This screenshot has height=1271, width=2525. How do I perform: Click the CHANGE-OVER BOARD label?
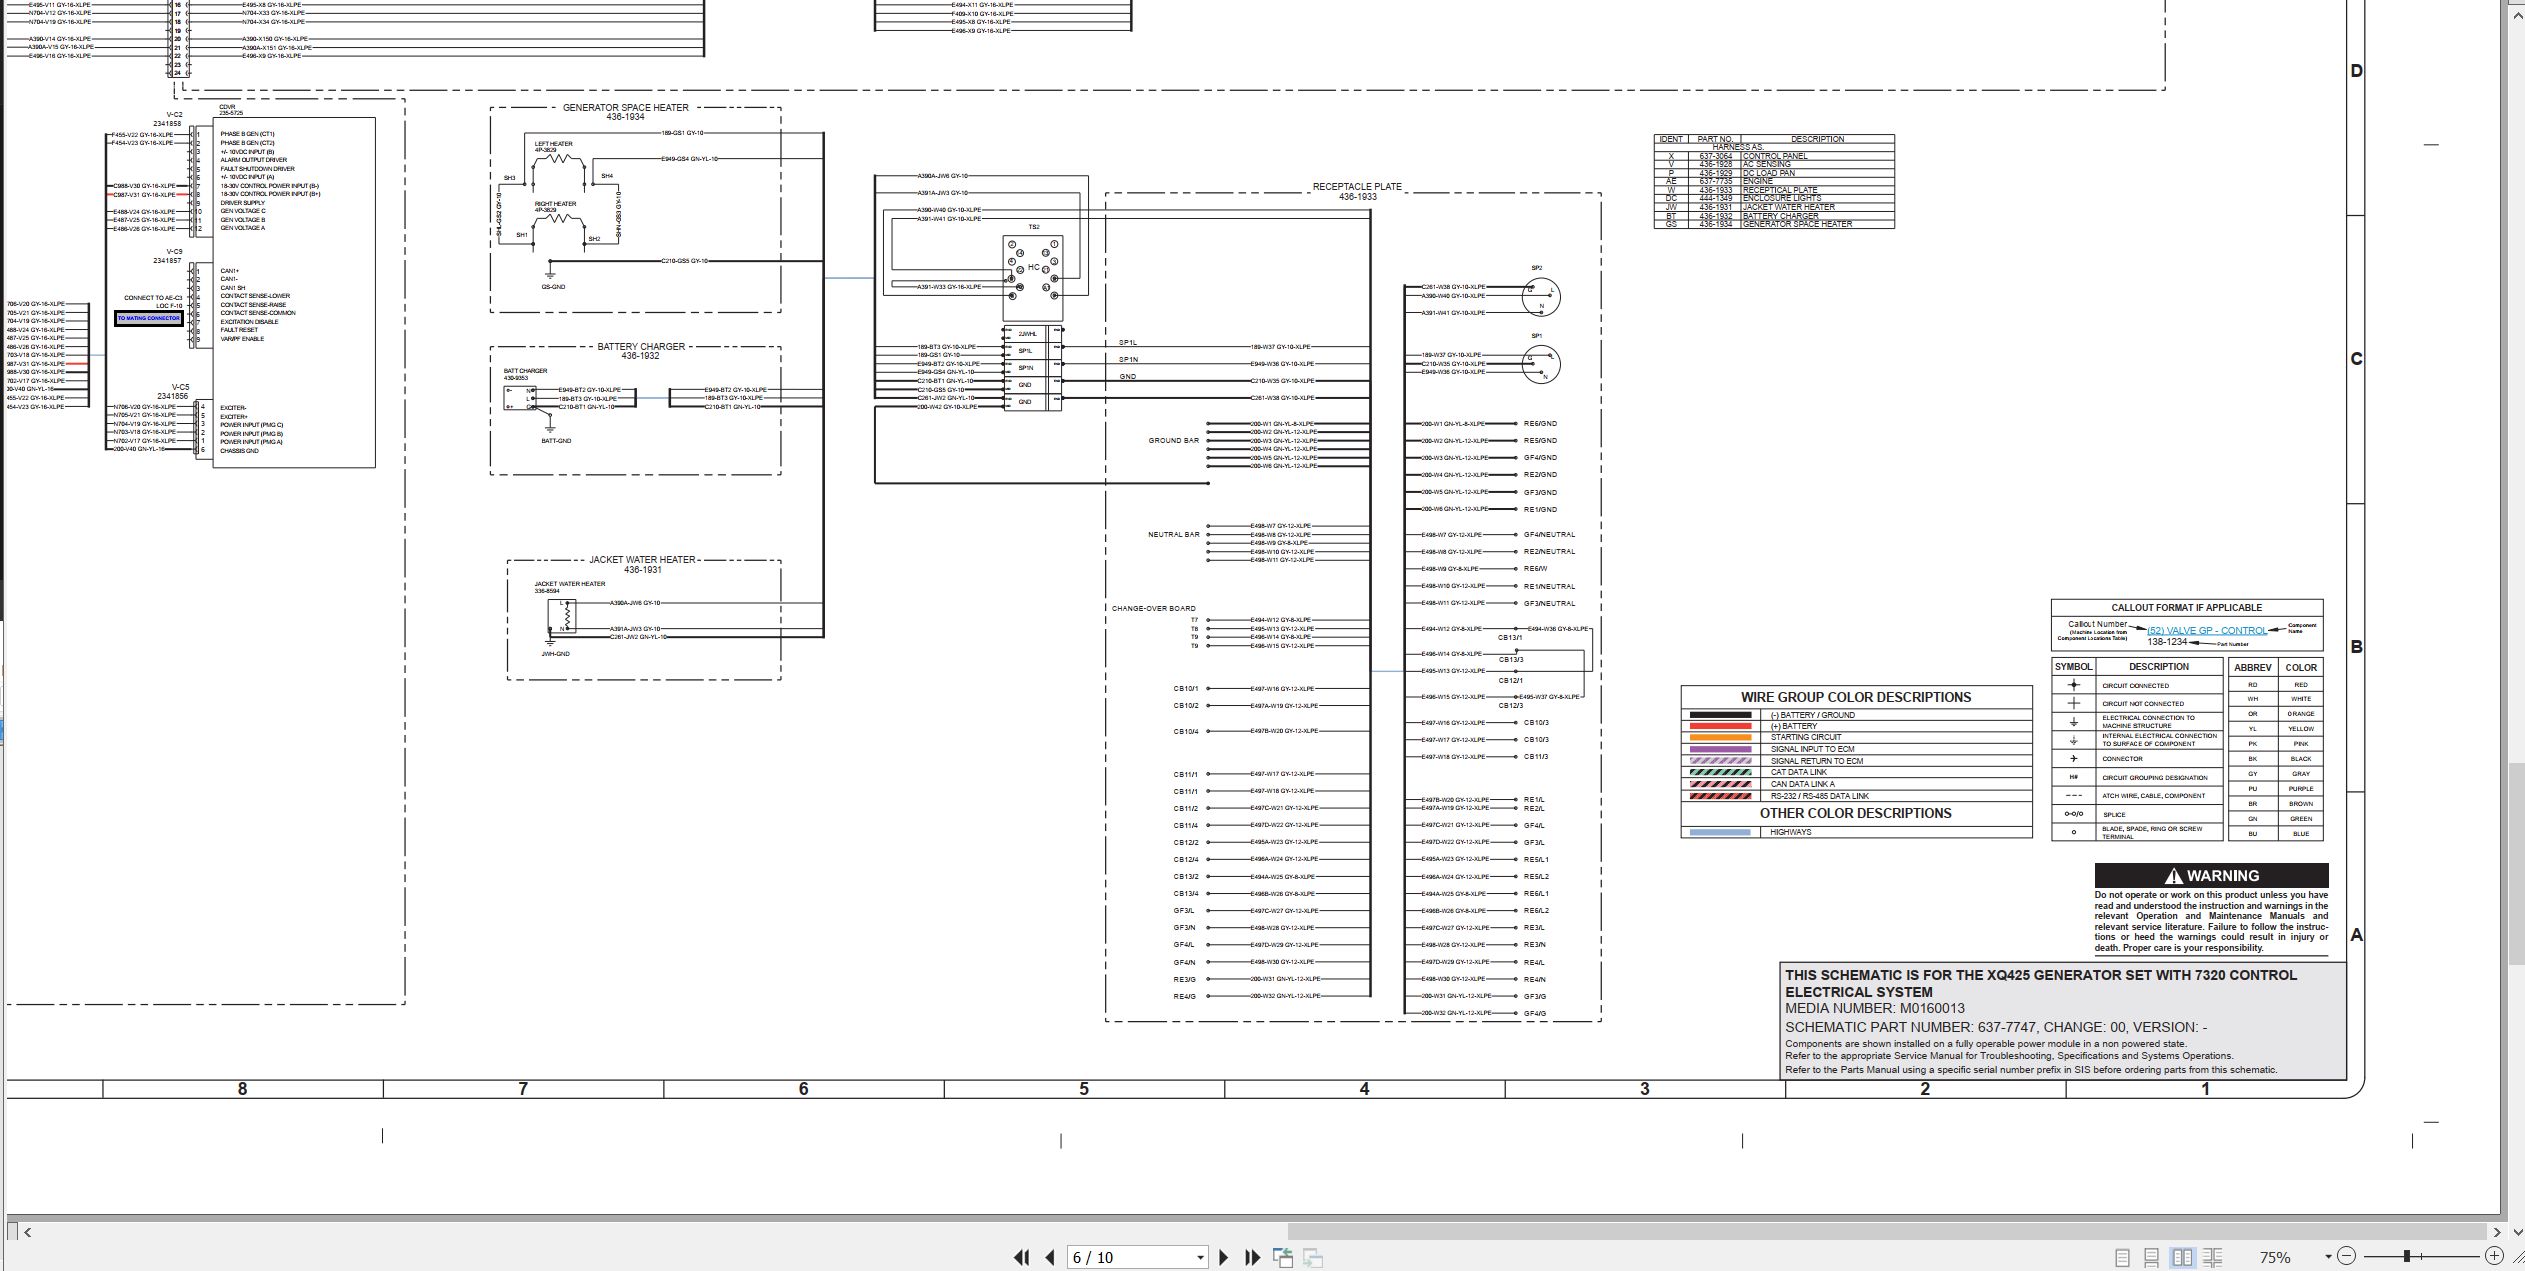pyautogui.click(x=1153, y=609)
